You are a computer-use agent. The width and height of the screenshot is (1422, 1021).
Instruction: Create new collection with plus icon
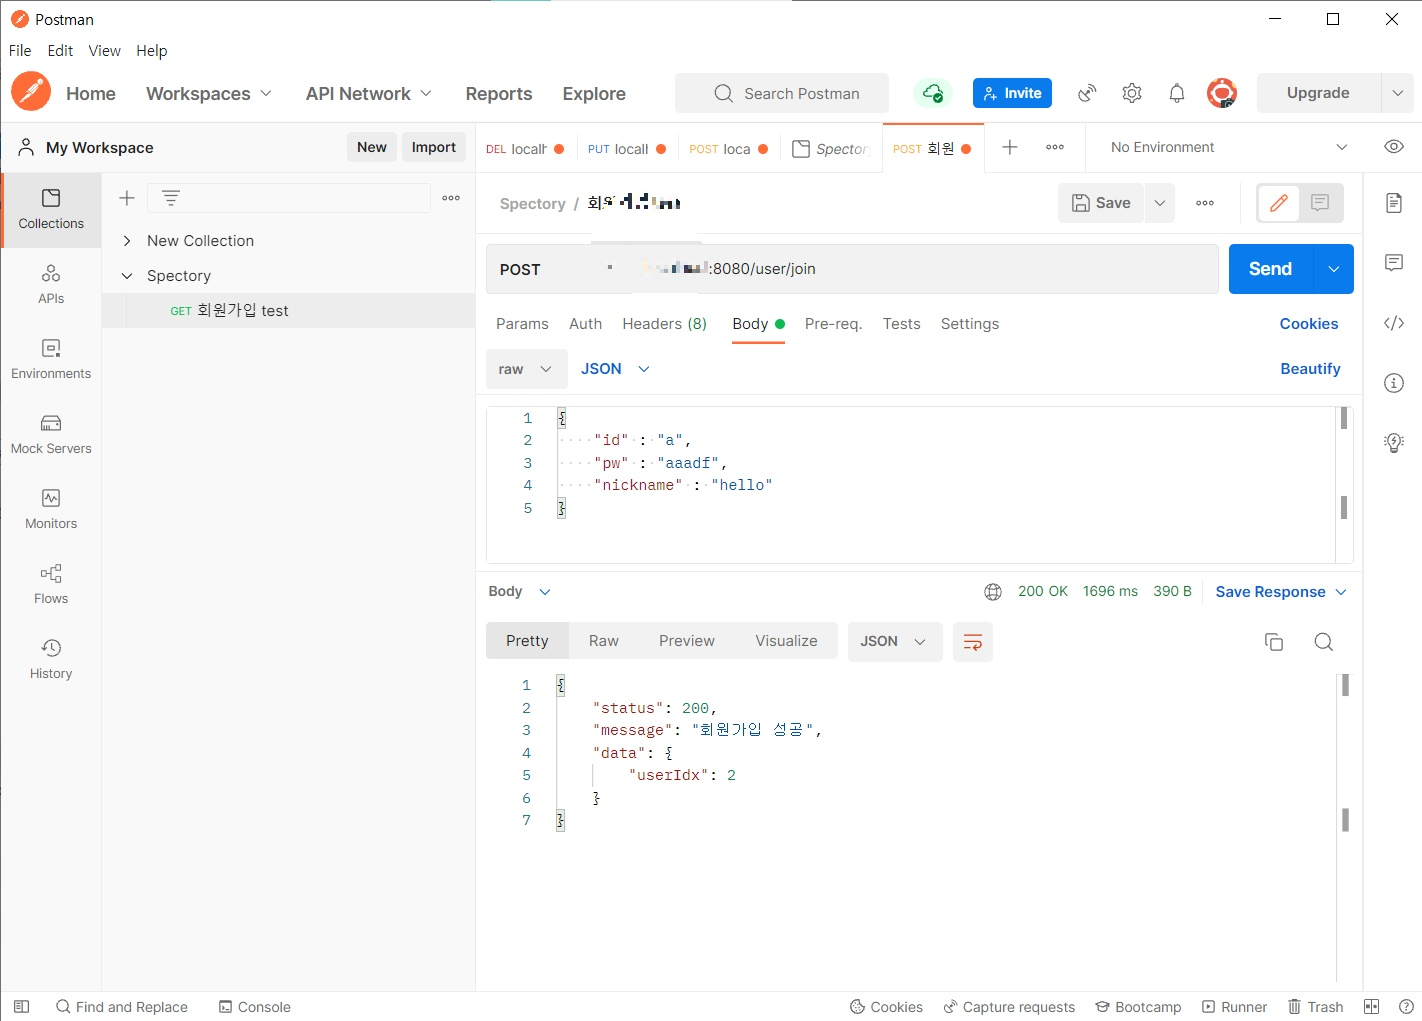(127, 198)
